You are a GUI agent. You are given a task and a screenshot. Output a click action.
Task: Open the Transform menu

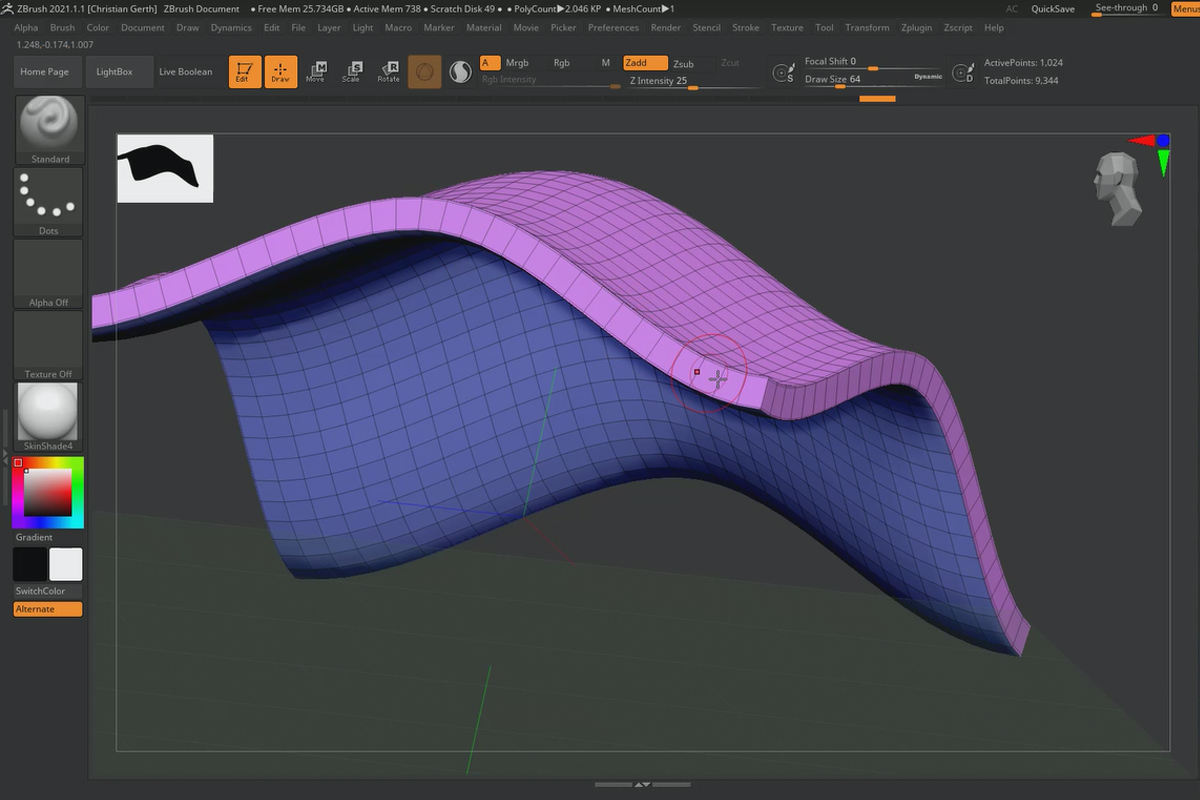coord(868,28)
